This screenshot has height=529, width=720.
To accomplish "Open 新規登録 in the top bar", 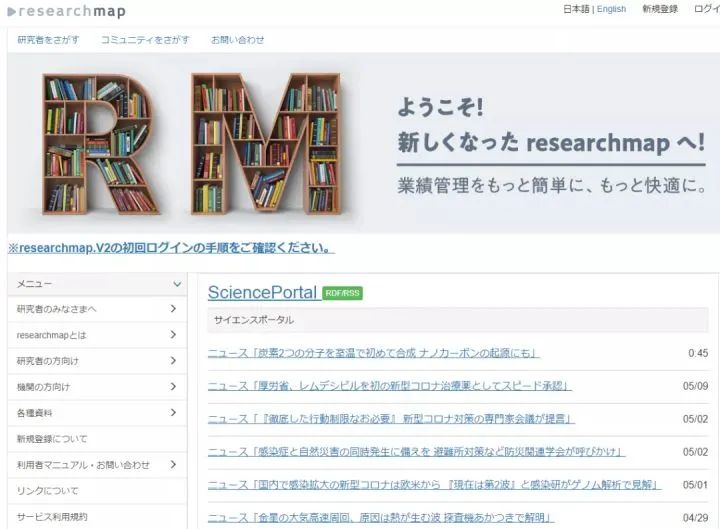I will [660, 9].
